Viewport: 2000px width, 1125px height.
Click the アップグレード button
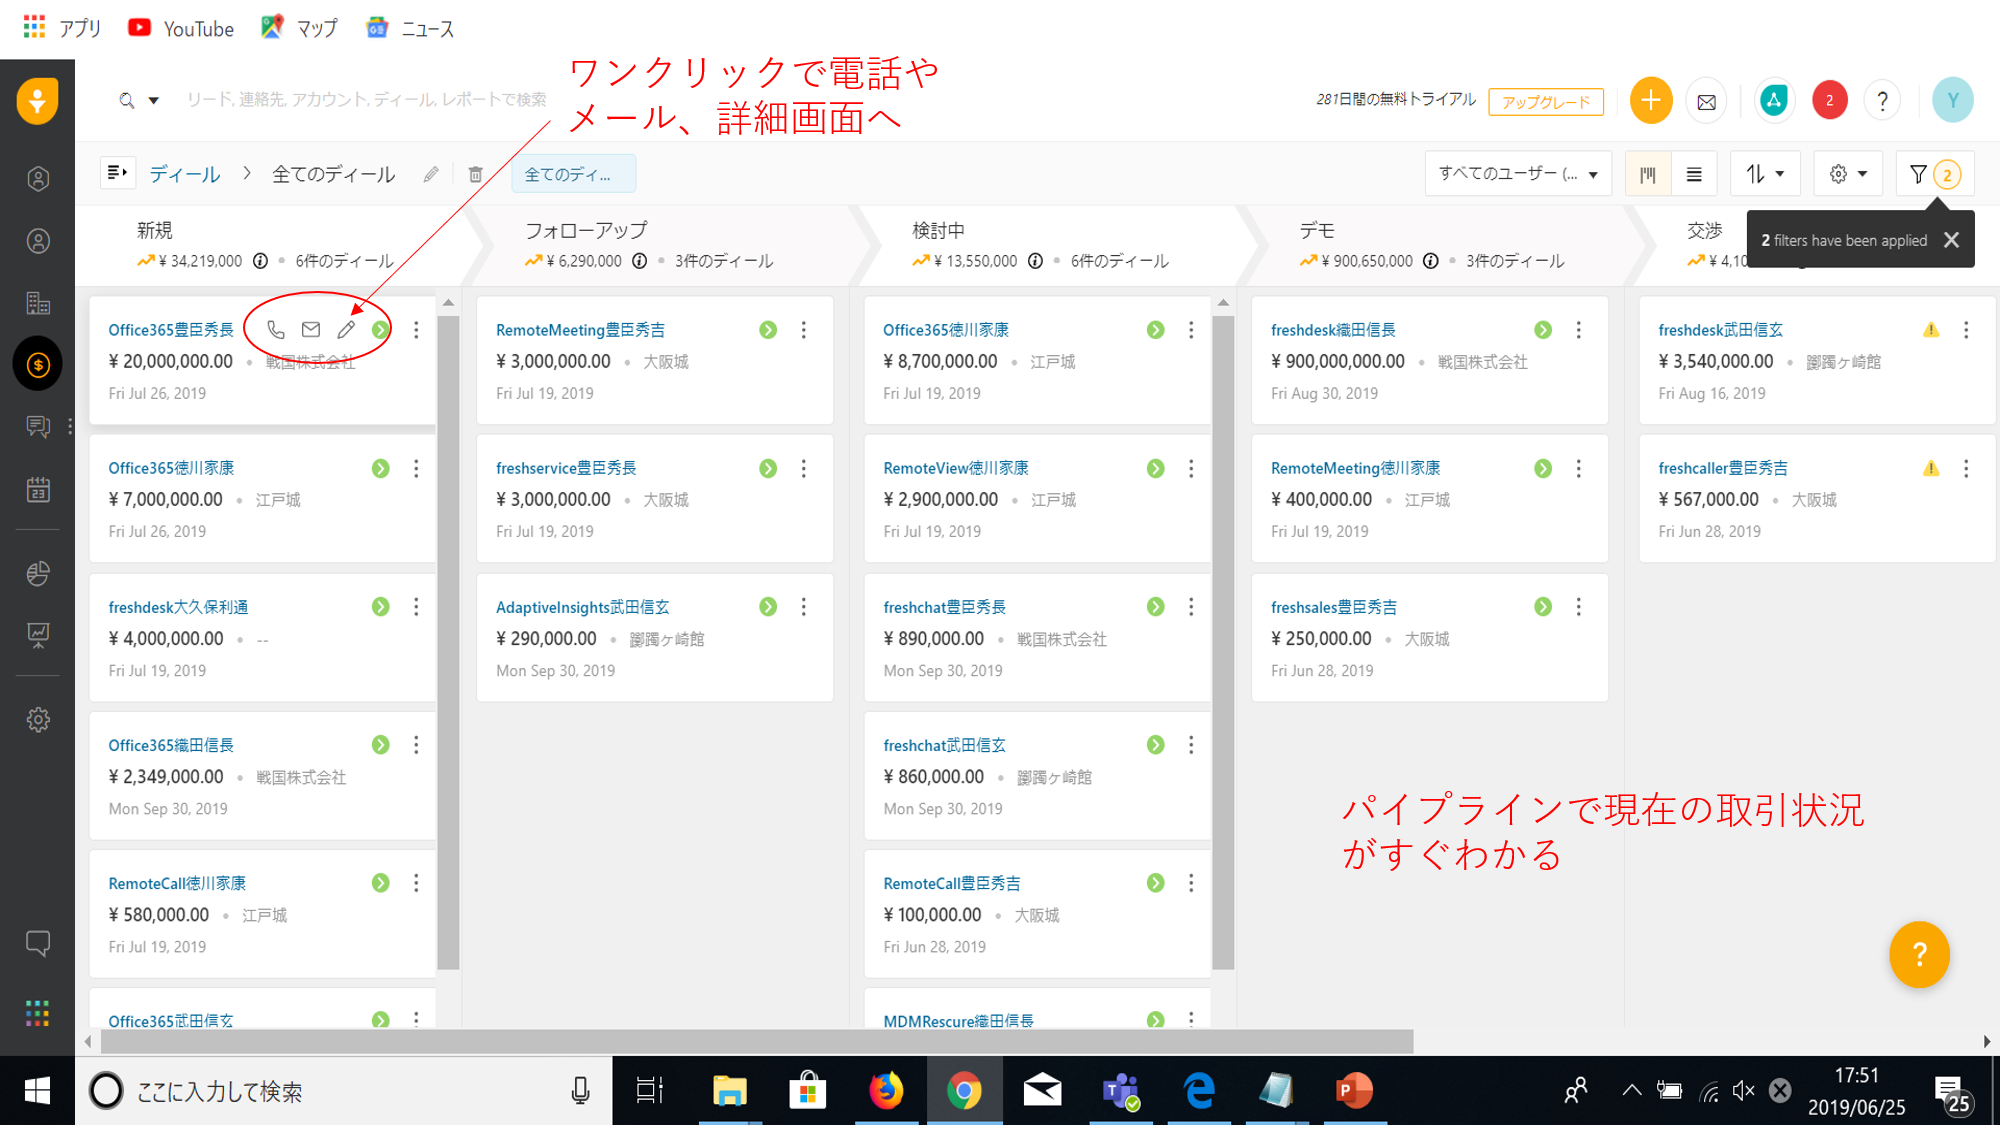[1545, 101]
